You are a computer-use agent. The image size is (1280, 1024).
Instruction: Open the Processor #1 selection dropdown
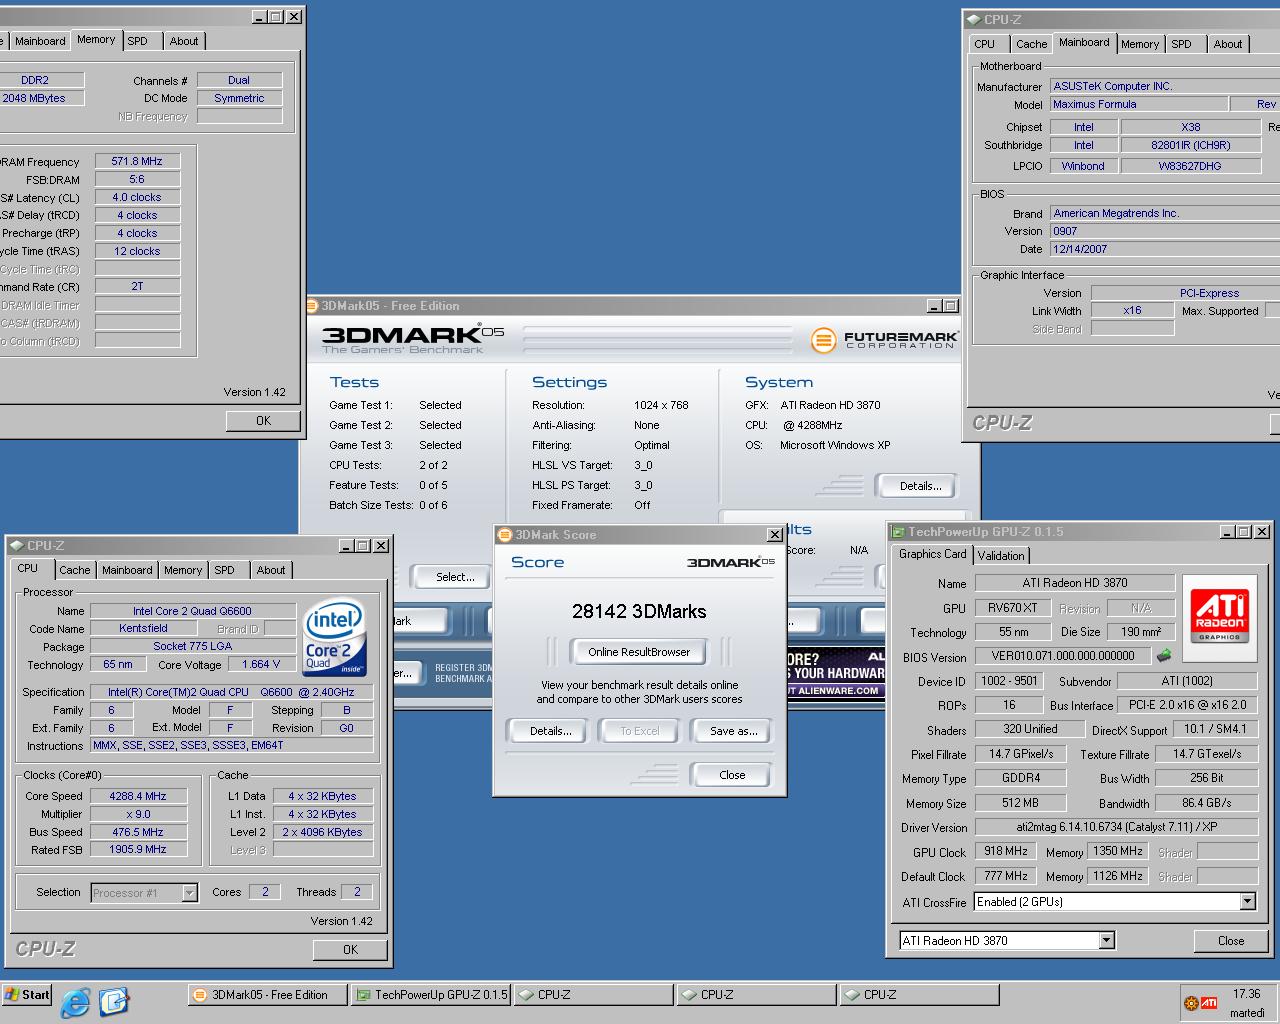click(189, 893)
